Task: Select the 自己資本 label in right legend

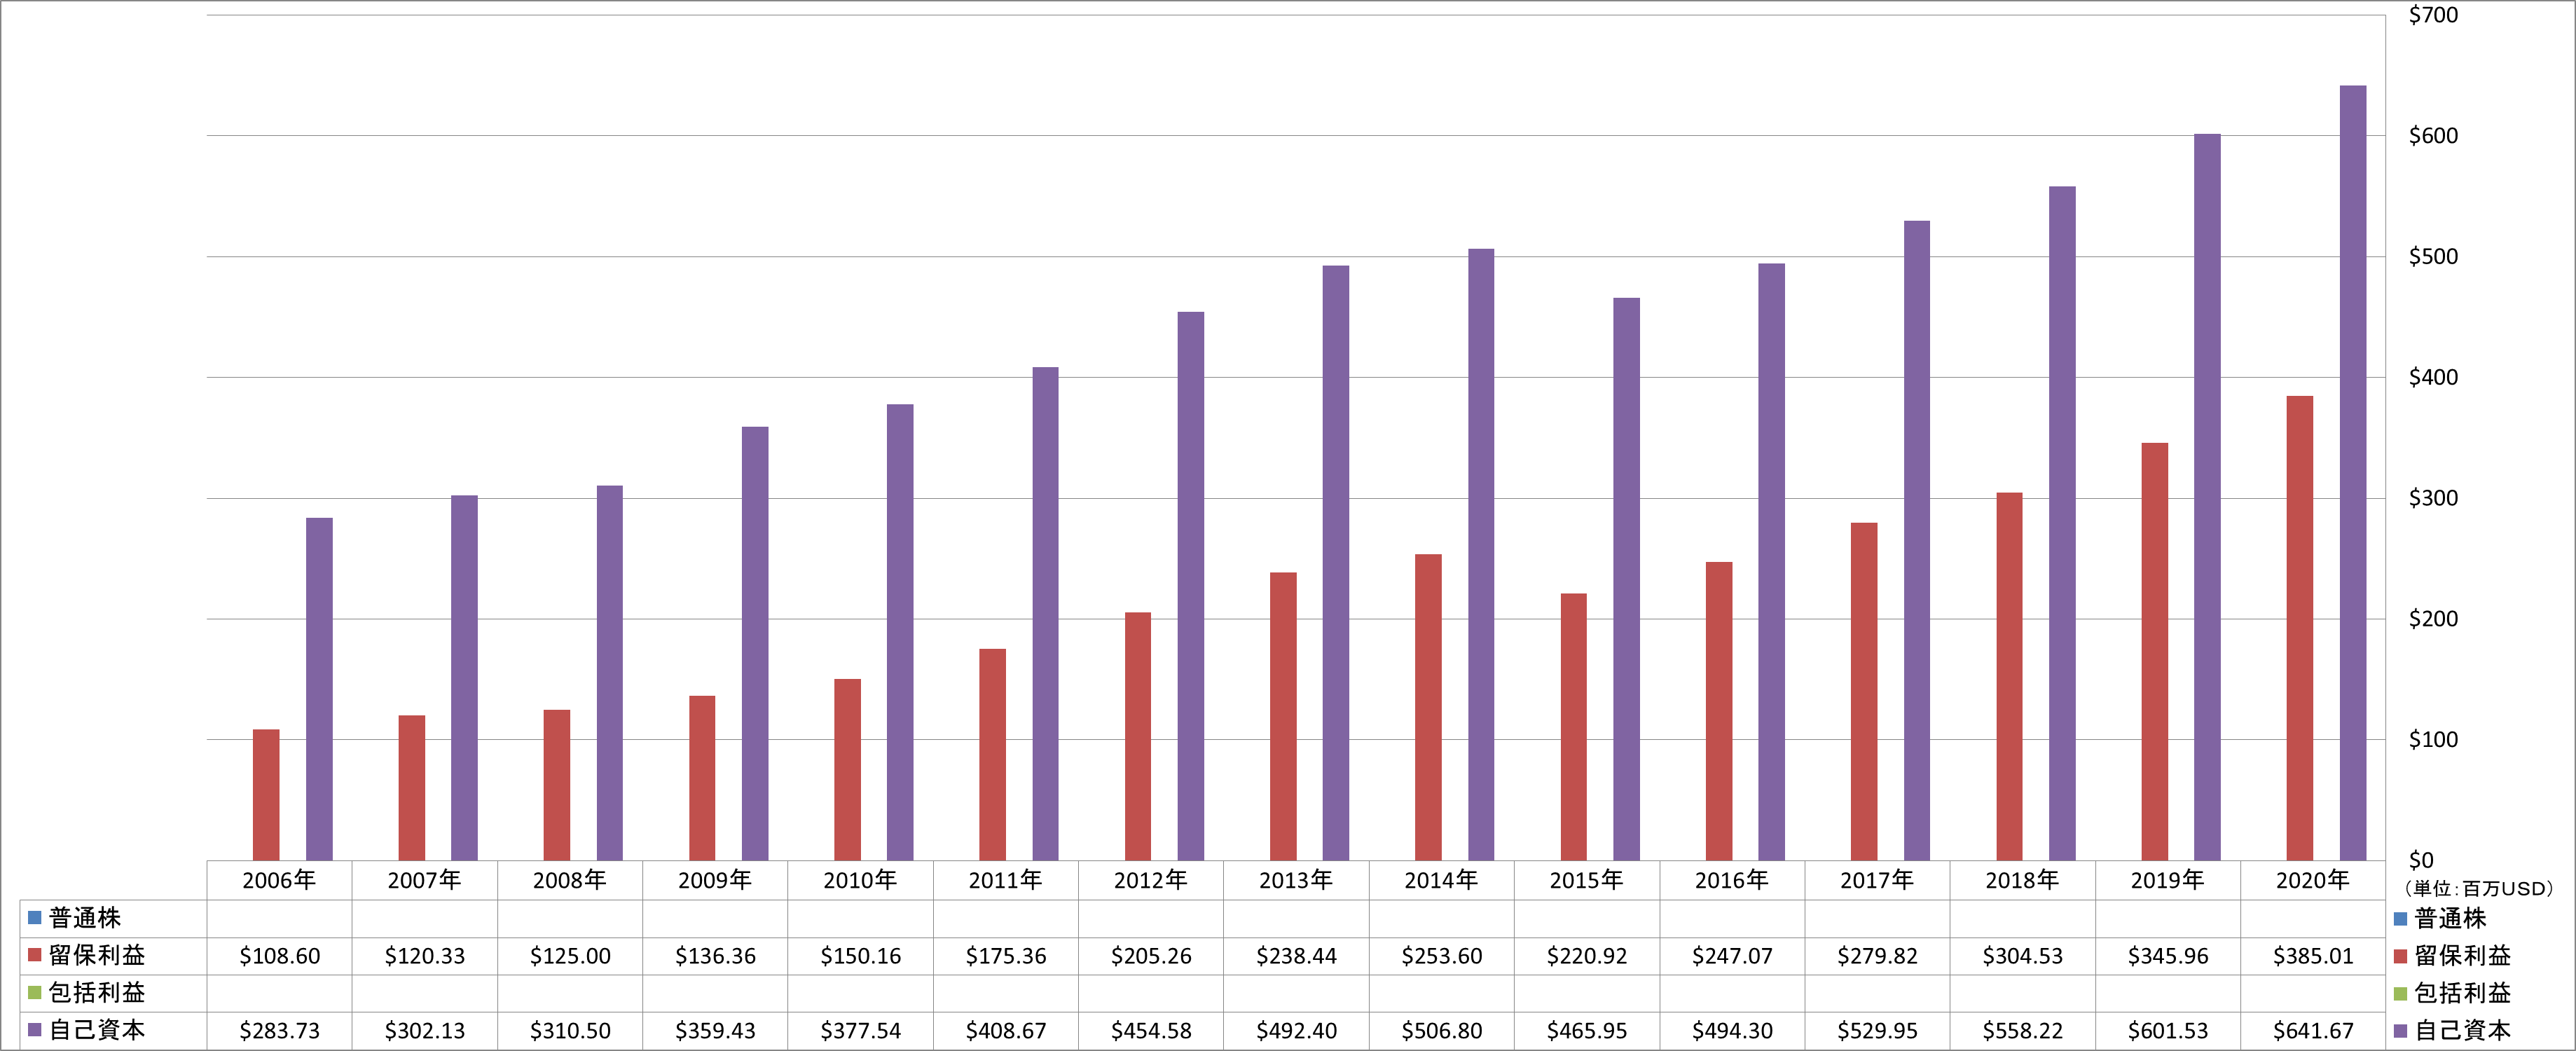Action: point(2462,1031)
